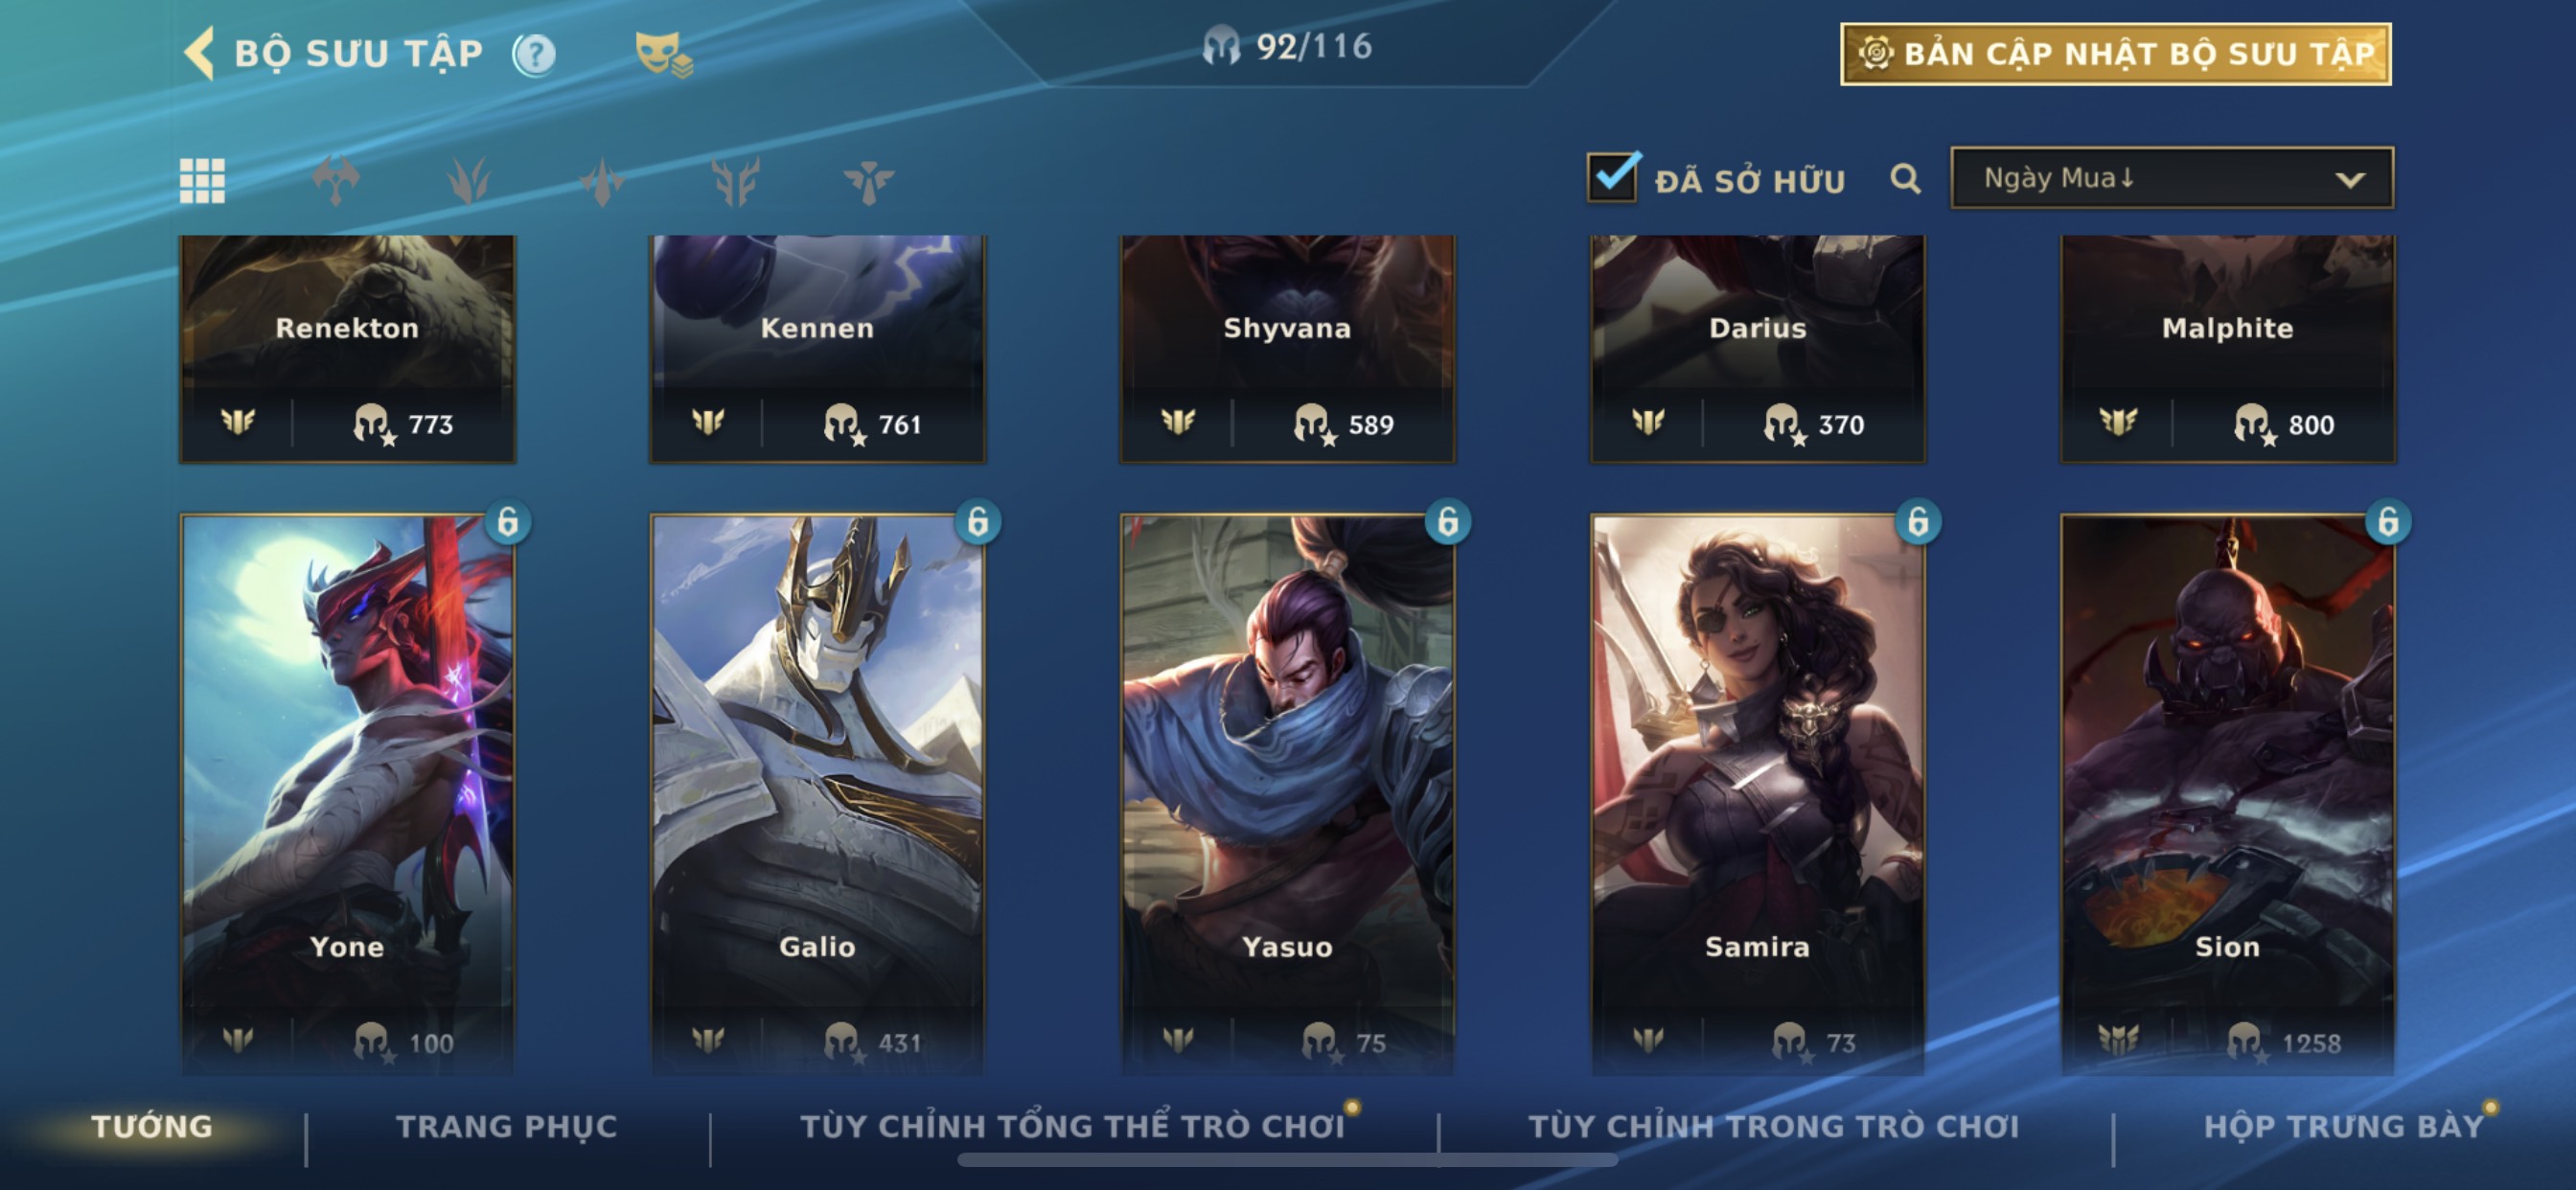Image resolution: width=2576 pixels, height=1190 pixels.
Task: Select the Malphite champion card
Action: pyautogui.click(x=2228, y=349)
